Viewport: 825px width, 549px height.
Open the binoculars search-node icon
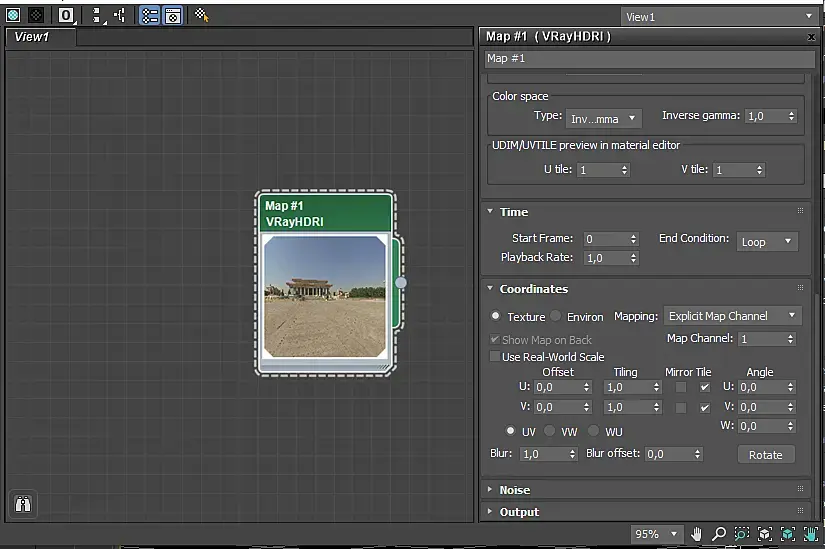22,504
